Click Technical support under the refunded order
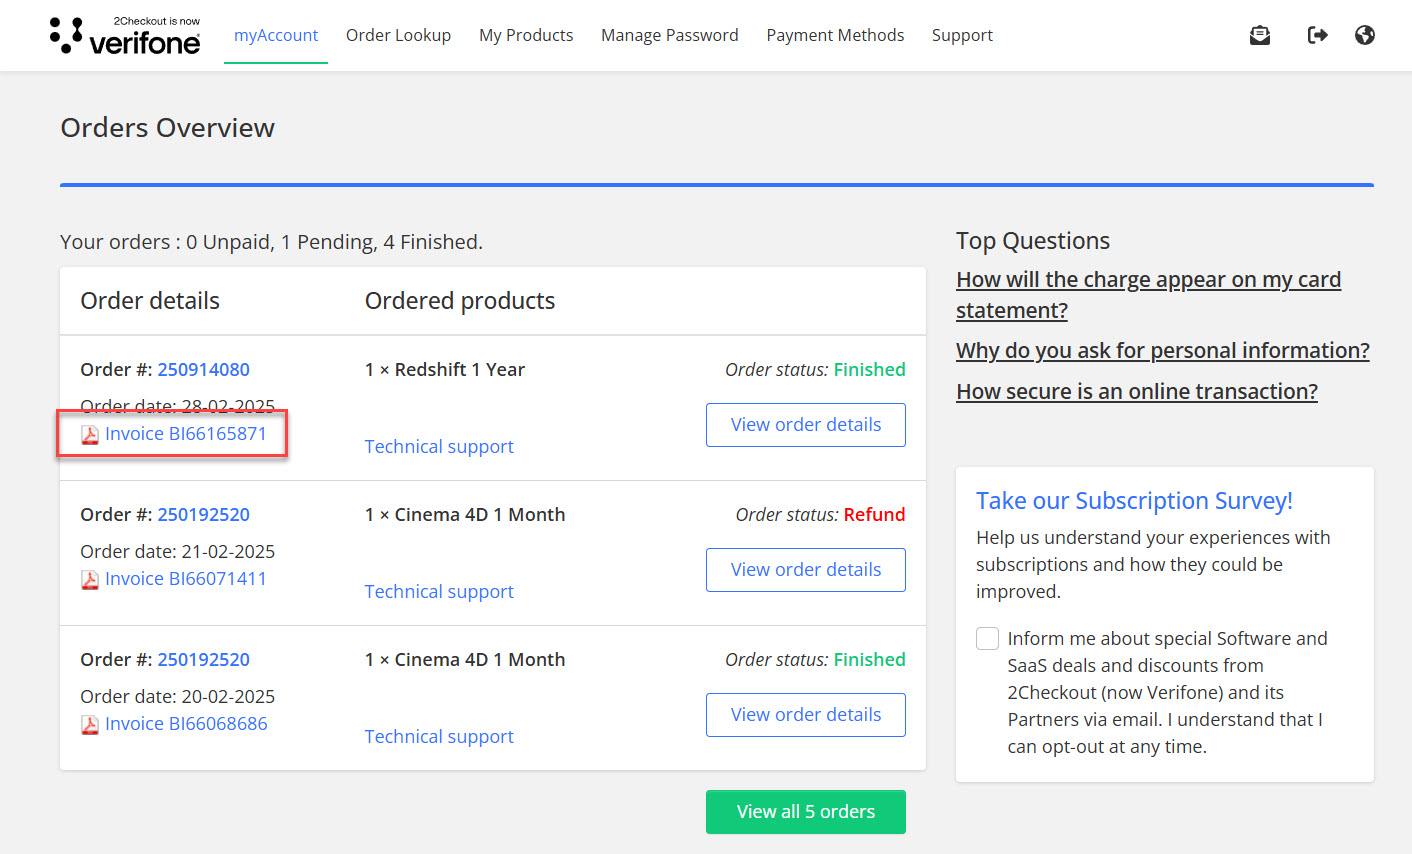The image size is (1412, 854). 439,592
